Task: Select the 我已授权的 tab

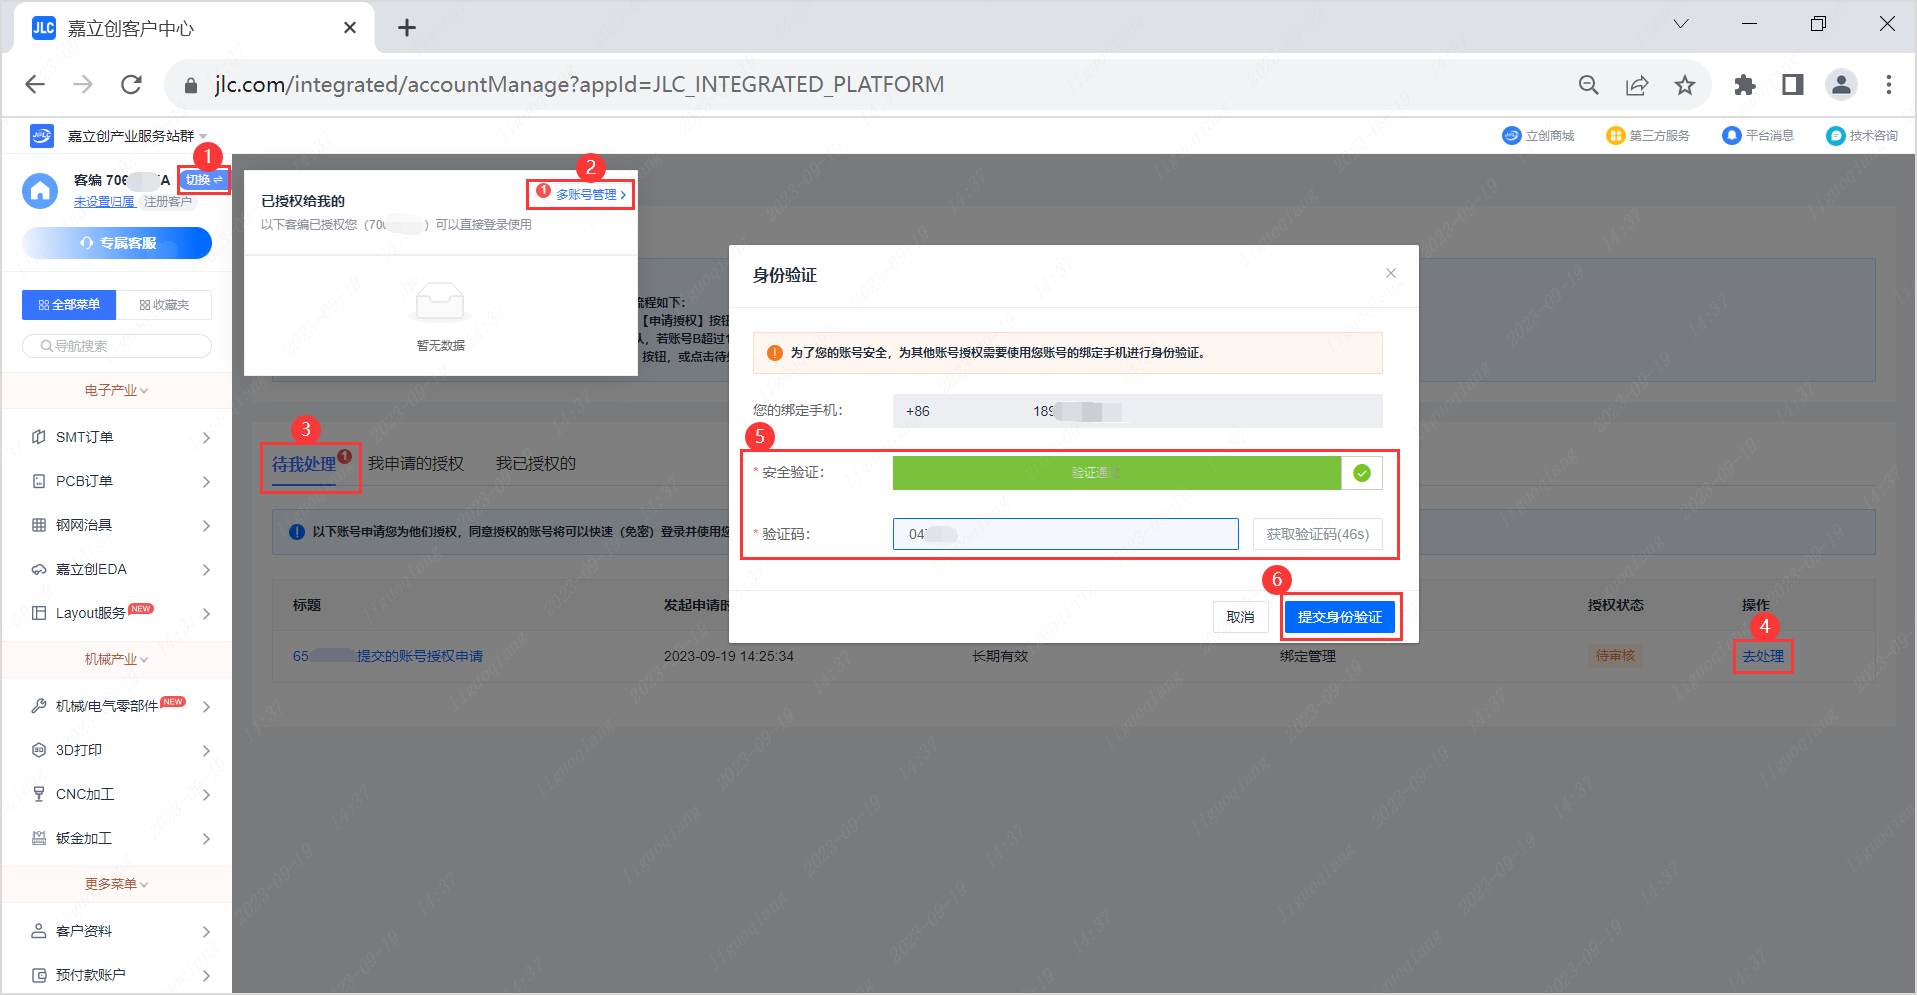Action: point(535,463)
